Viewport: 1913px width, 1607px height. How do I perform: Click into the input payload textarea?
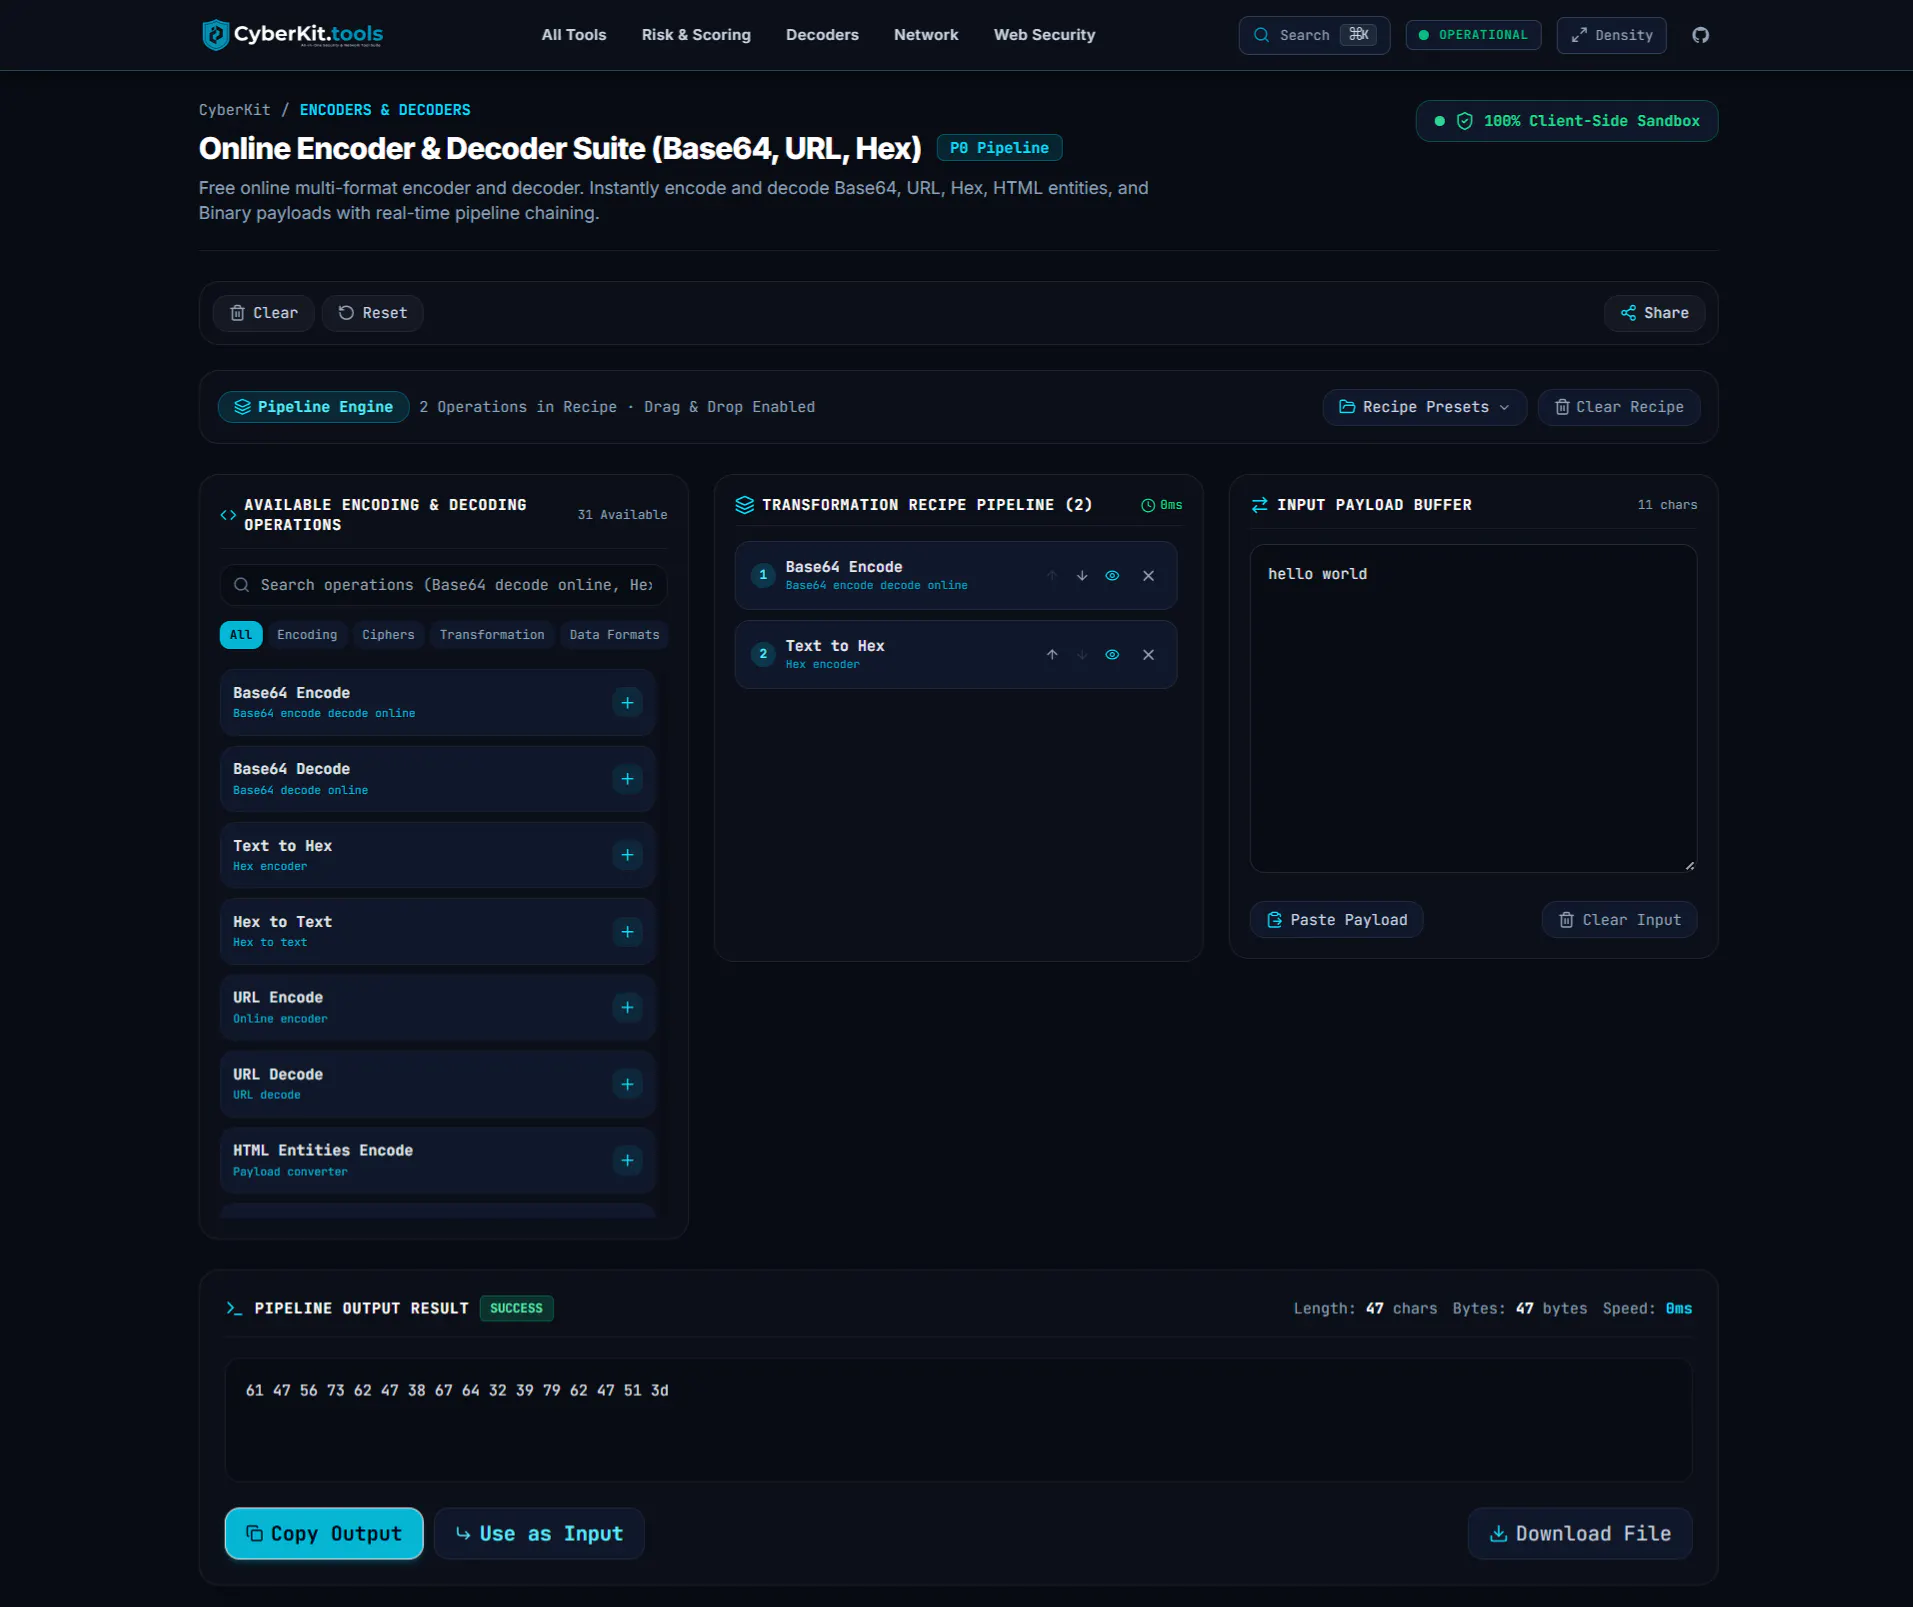click(1473, 708)
